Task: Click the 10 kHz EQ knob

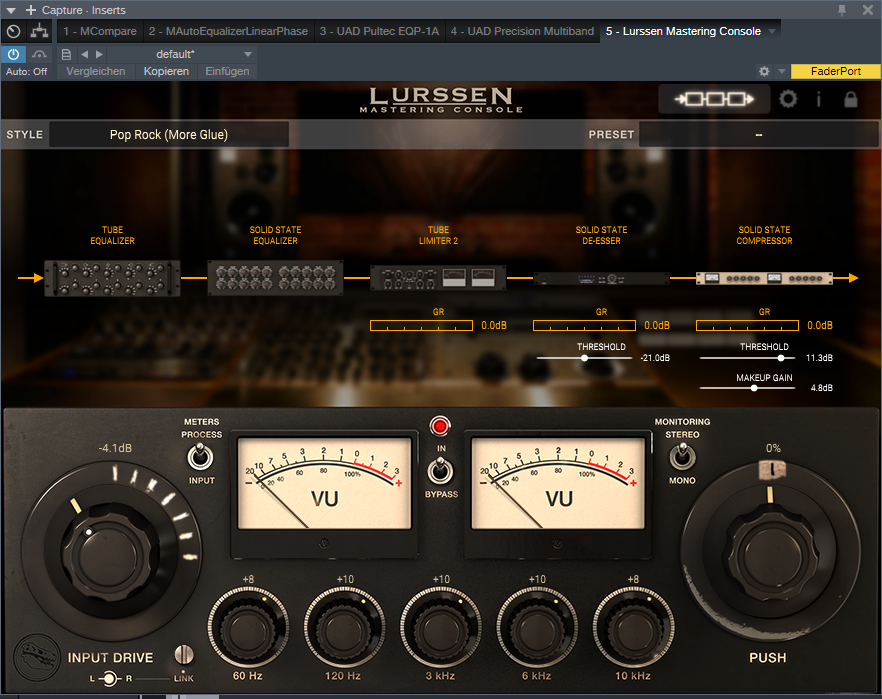Action: (x=633, y=628)
